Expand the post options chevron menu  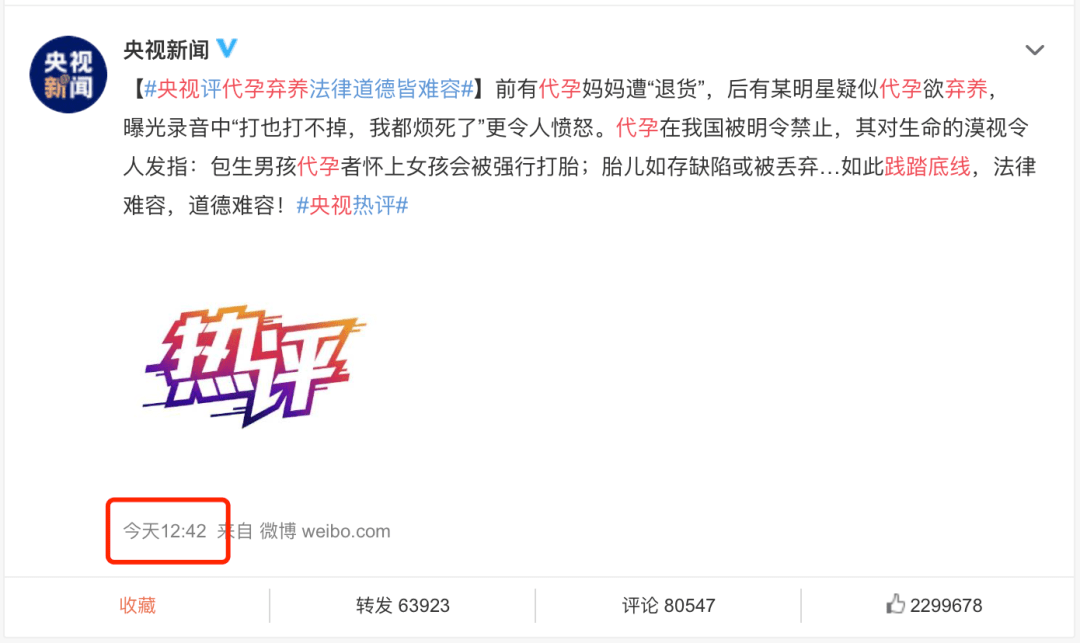pos(1034,50)
